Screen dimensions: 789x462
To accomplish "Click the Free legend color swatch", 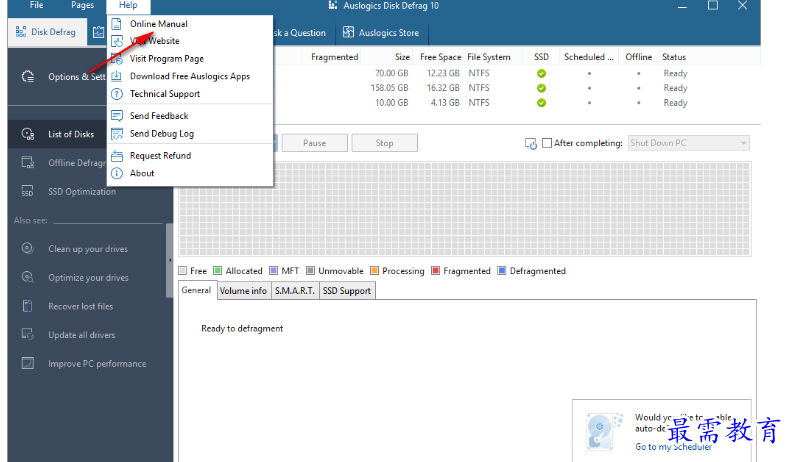I will (183, 271).
